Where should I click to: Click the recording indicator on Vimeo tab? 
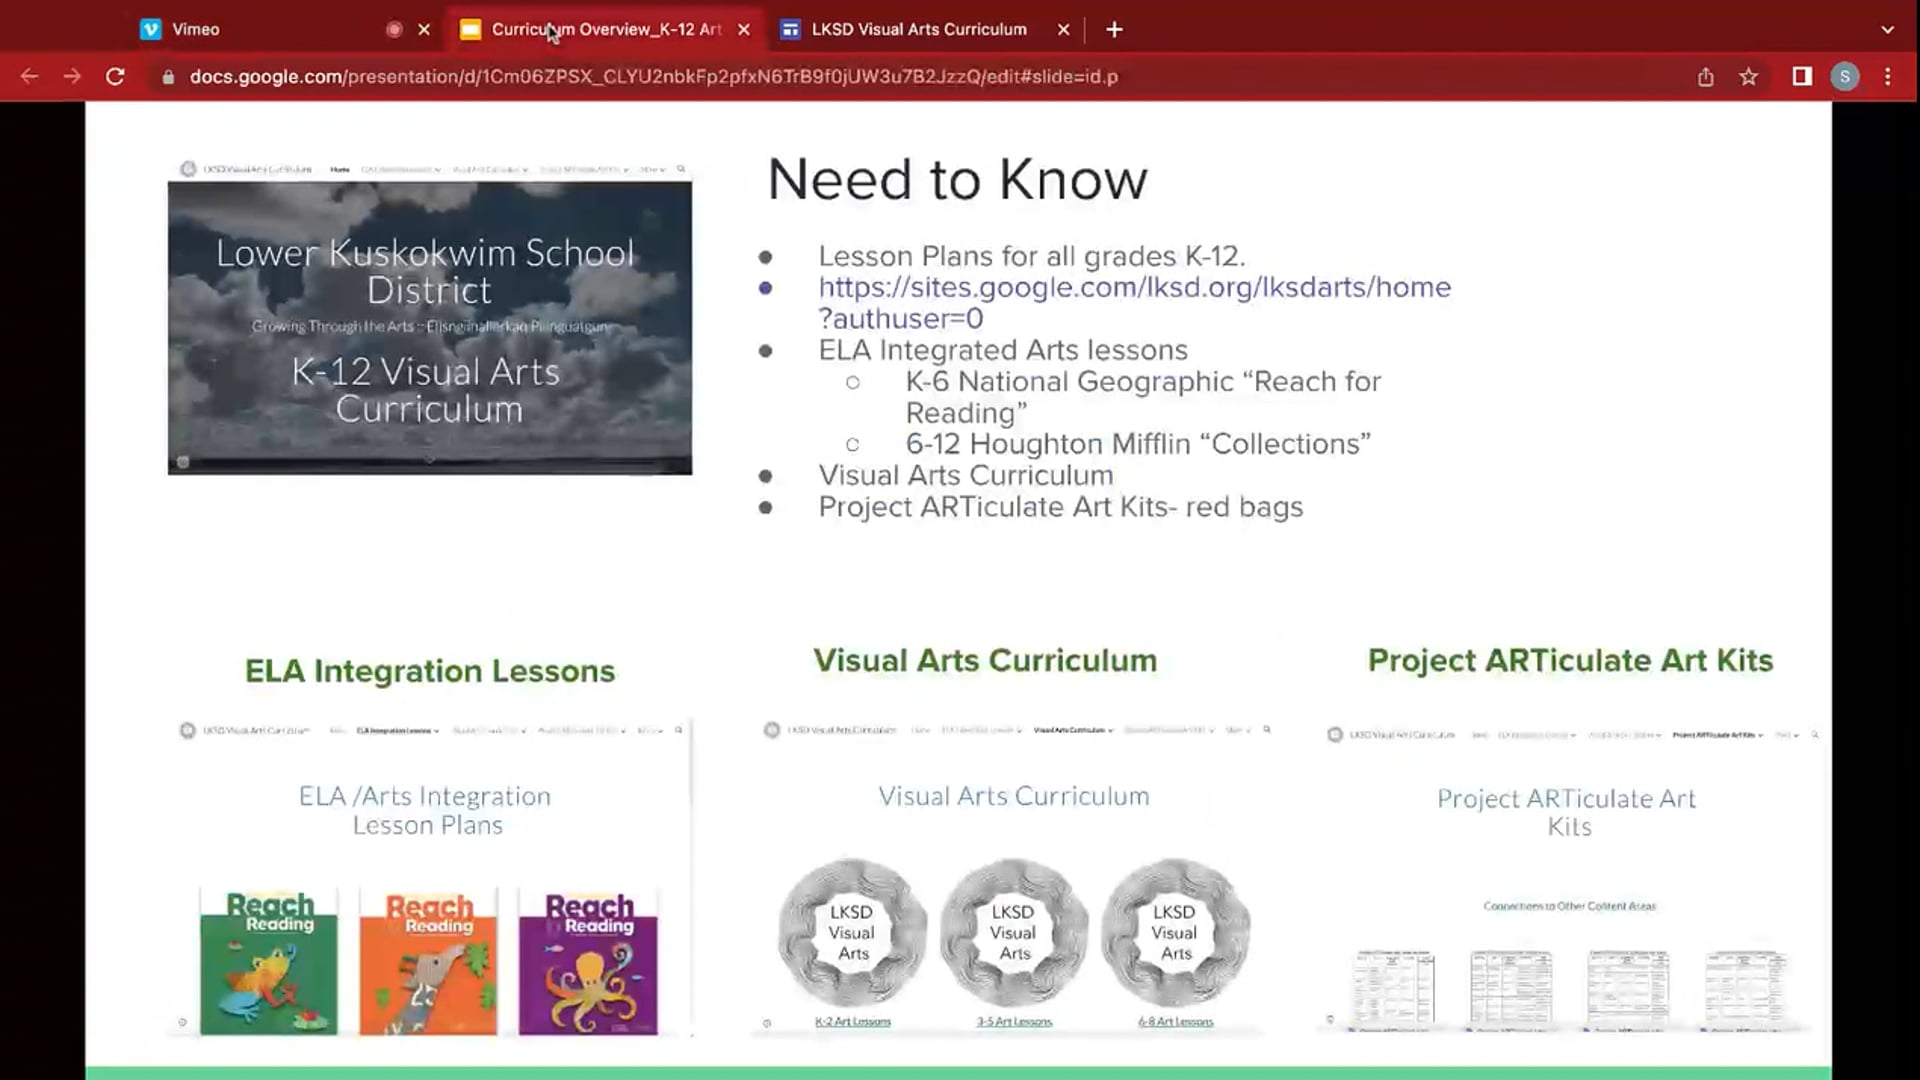394,30
